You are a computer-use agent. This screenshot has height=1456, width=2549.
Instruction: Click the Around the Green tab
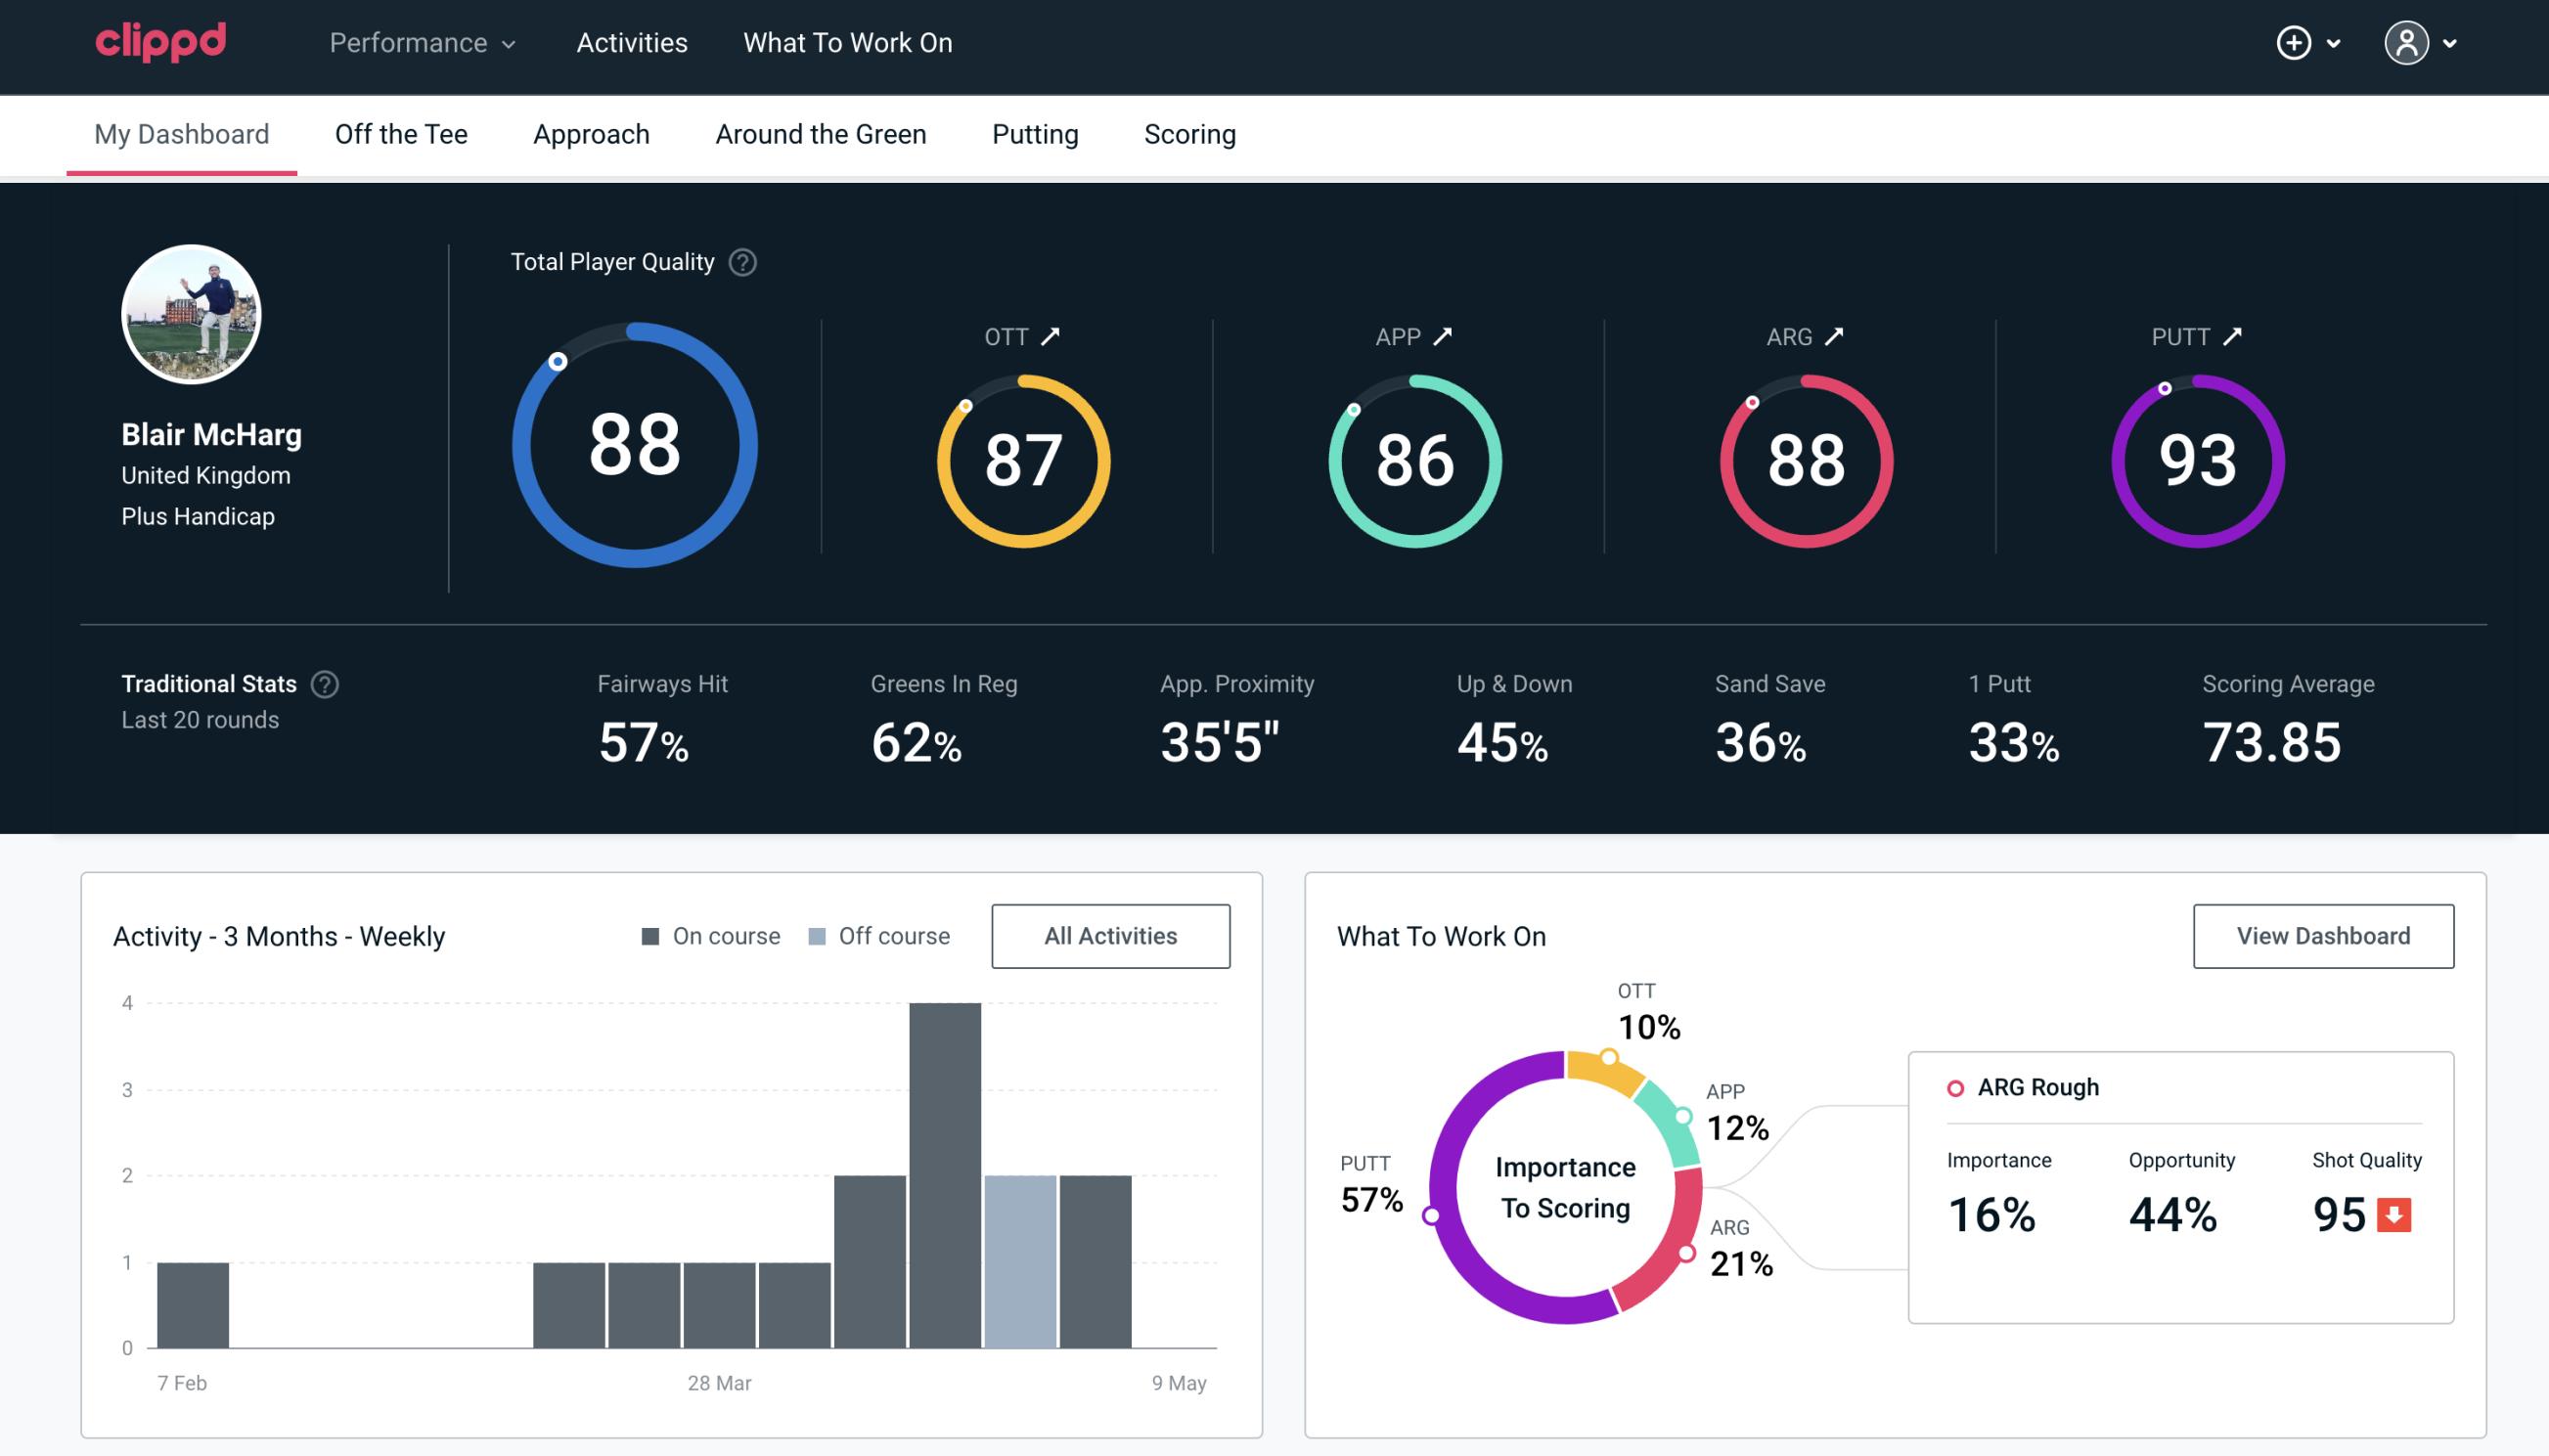pyautogui.click(x=820, y=133)
